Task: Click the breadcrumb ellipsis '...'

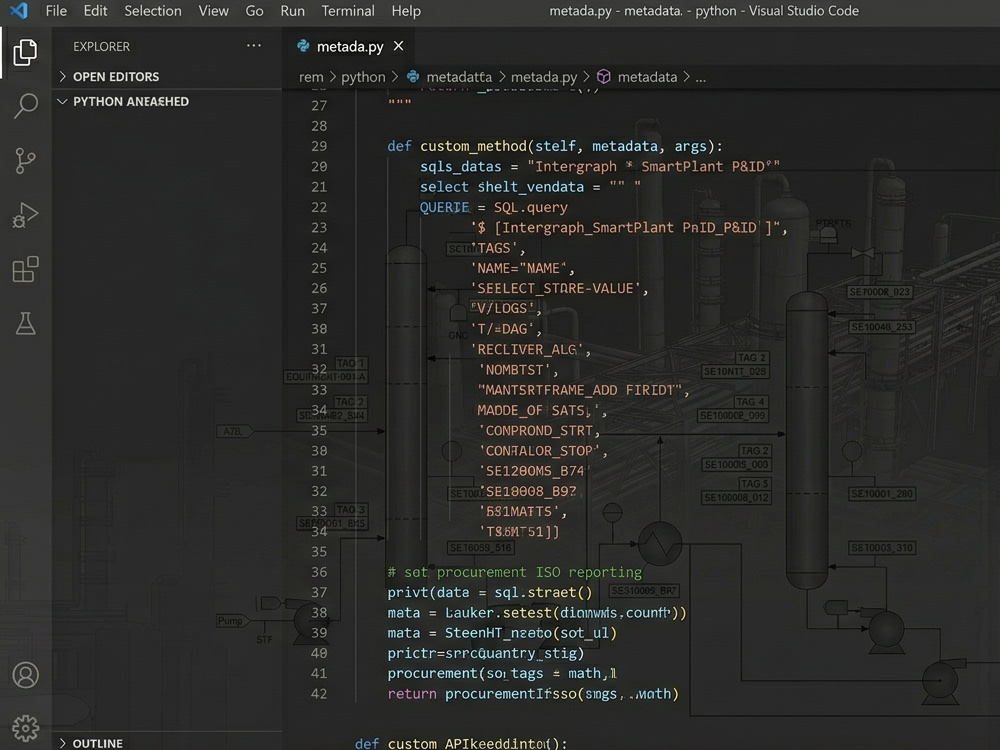Action: pos(700,77)
